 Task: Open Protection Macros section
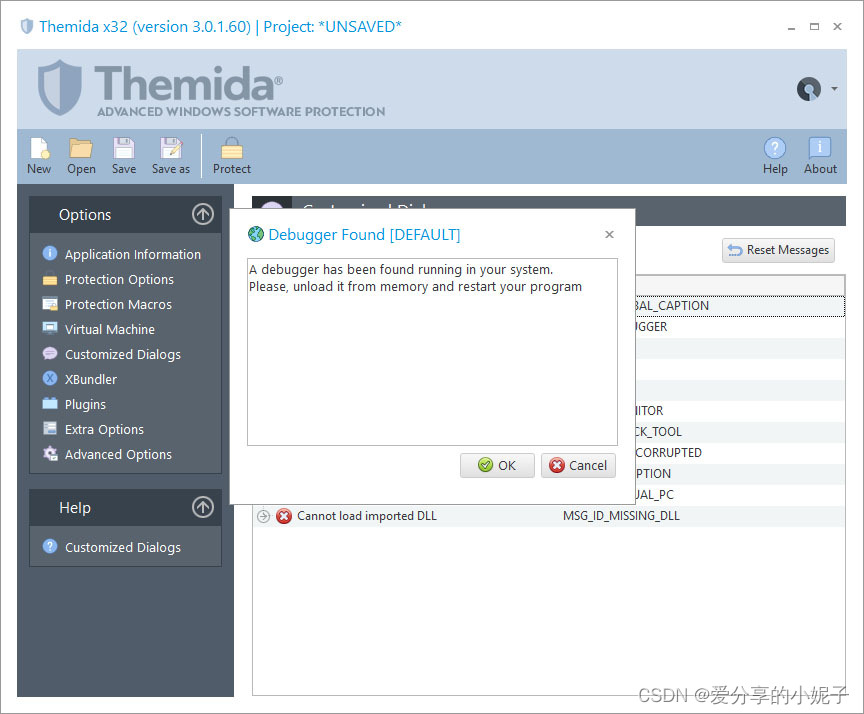point(118,304)
